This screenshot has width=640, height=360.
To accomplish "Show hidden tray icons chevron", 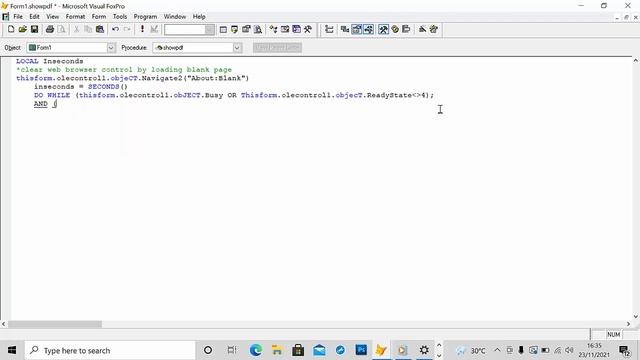I will coord(497,350).
